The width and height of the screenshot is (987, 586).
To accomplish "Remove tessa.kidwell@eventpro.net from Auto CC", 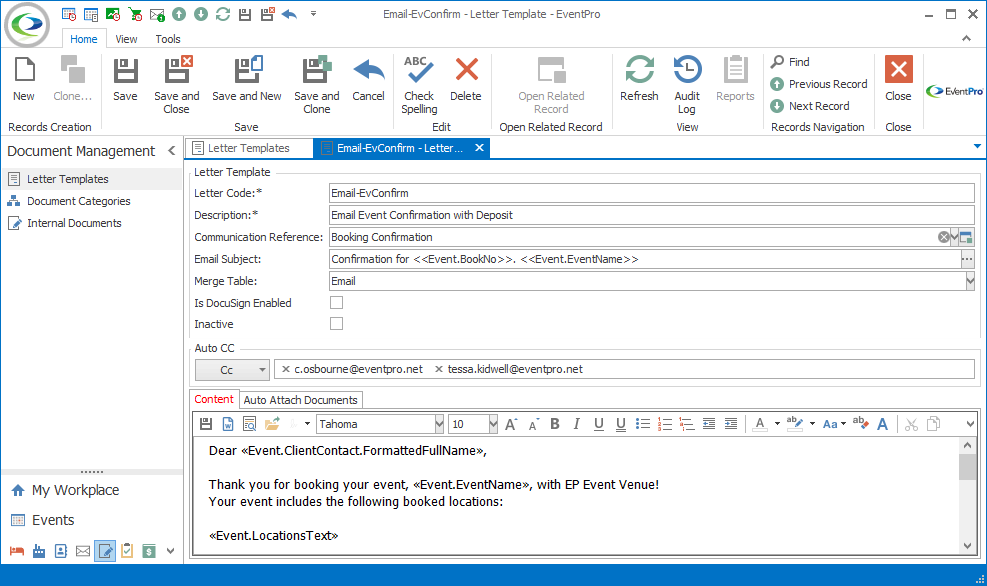I will click(x=439, y=369).
